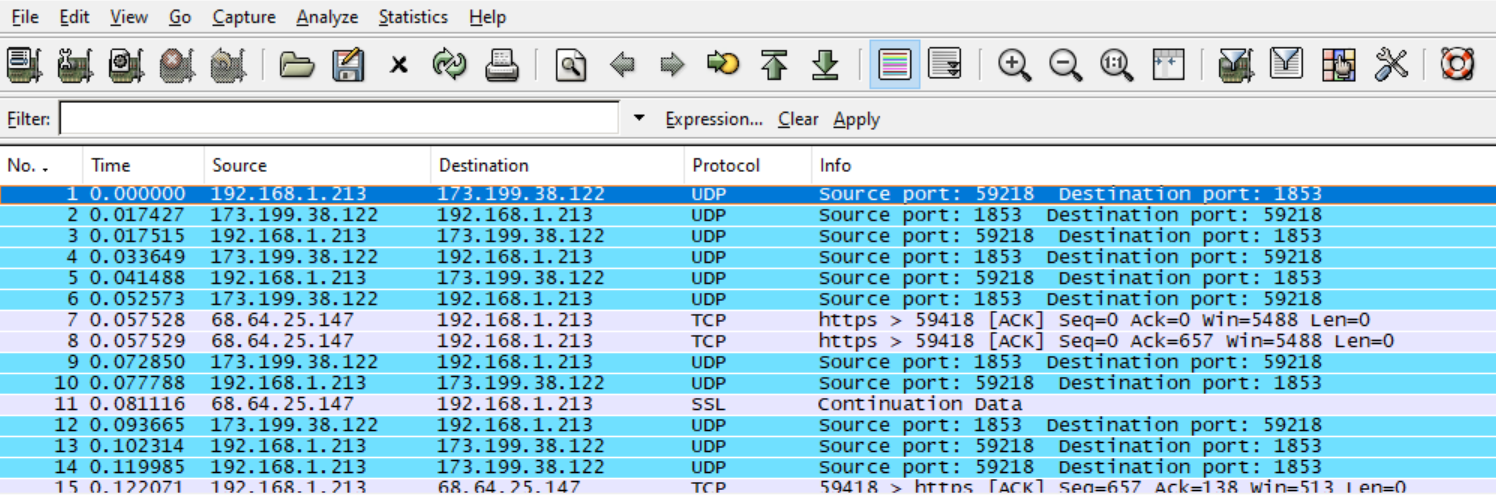Viewport: 1496px width, 495px height.
Task: Select TCP packet 7 with Ack=0
Action: pos(748,320)
